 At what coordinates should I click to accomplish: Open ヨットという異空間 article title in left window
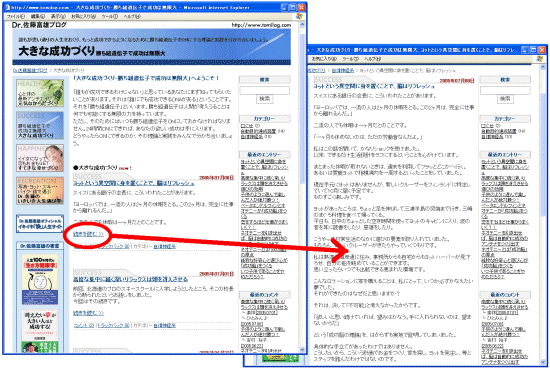tap(134, 183)
